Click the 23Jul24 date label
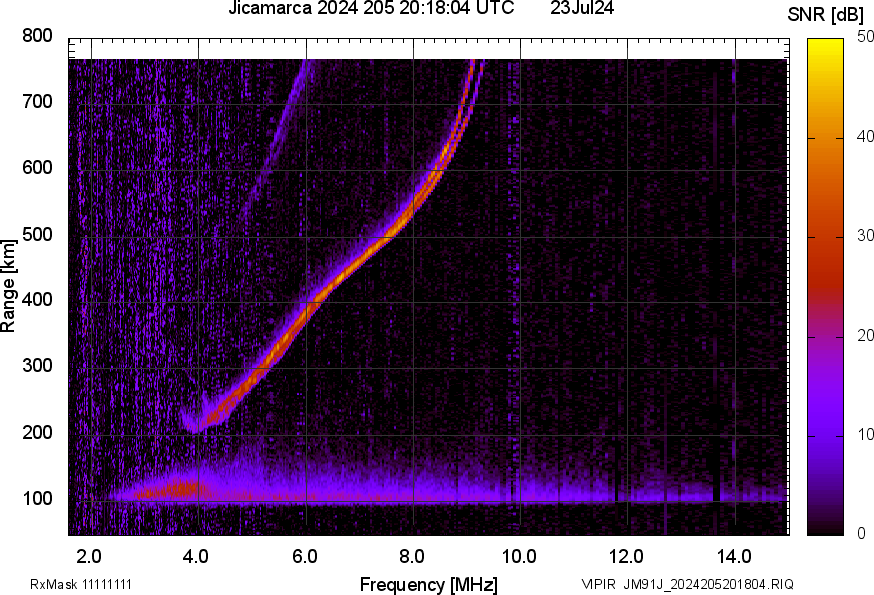 pos(582,9)
